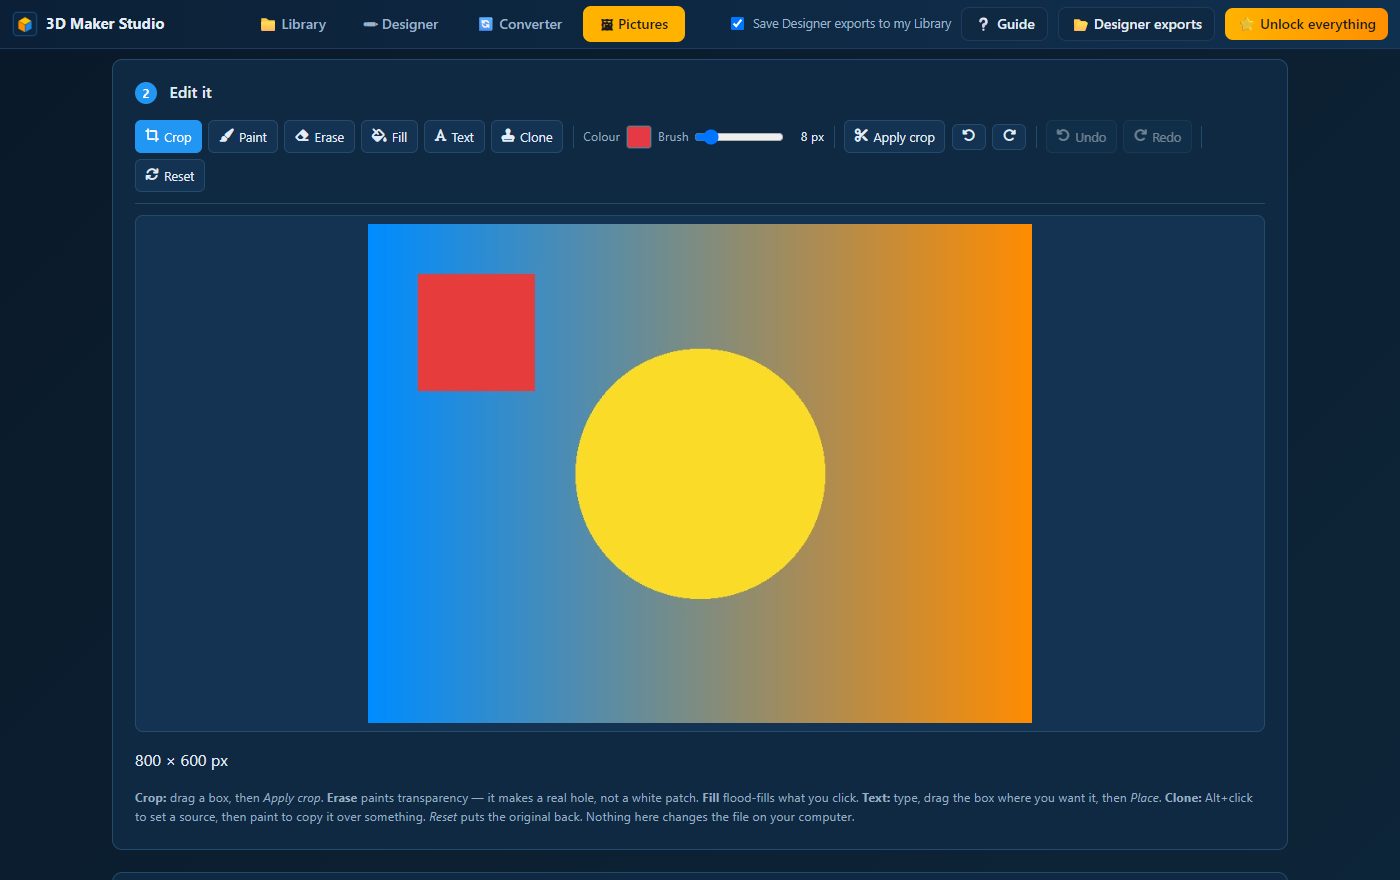Open the Pictures tab
This screenshot has width=1400, height=880.
point(634,24)
